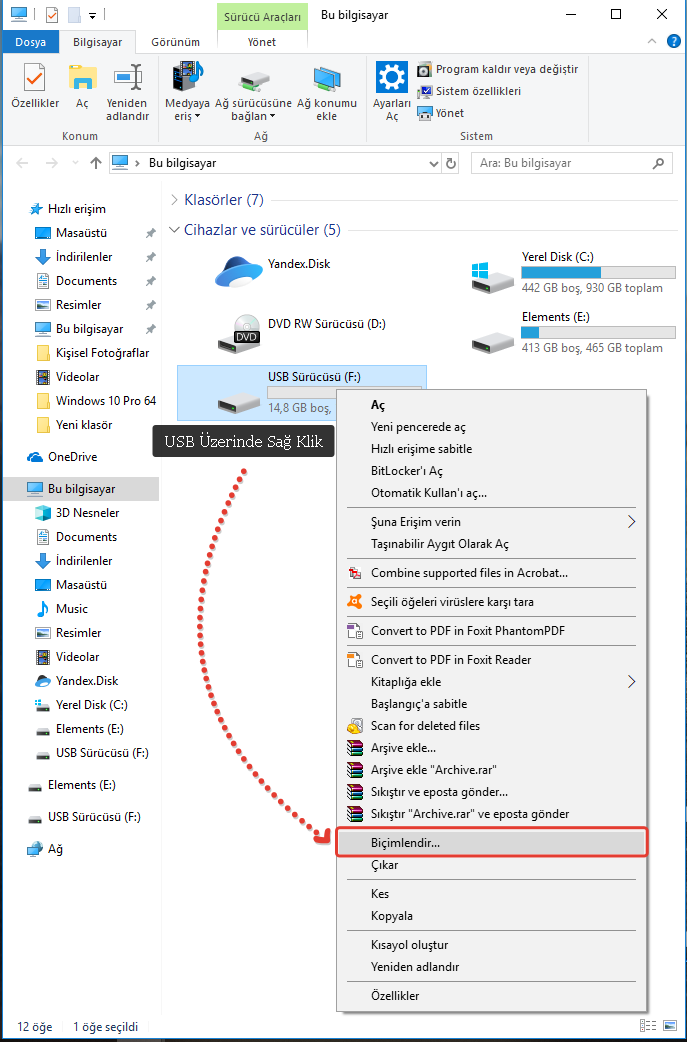Switch to the Görünüm ribbon tab
Viewport: 687px width, 1042px height.
point(175,43)
